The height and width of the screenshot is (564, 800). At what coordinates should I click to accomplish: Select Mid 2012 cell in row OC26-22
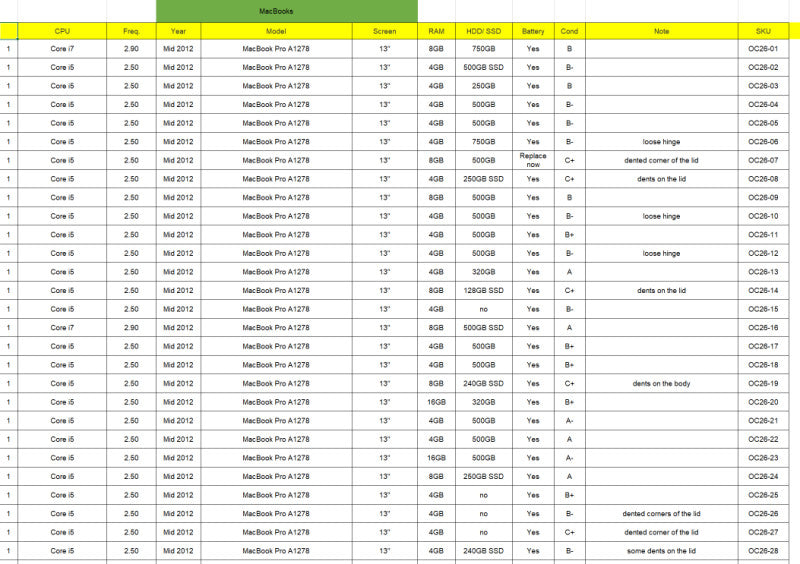tap(178, 439)
